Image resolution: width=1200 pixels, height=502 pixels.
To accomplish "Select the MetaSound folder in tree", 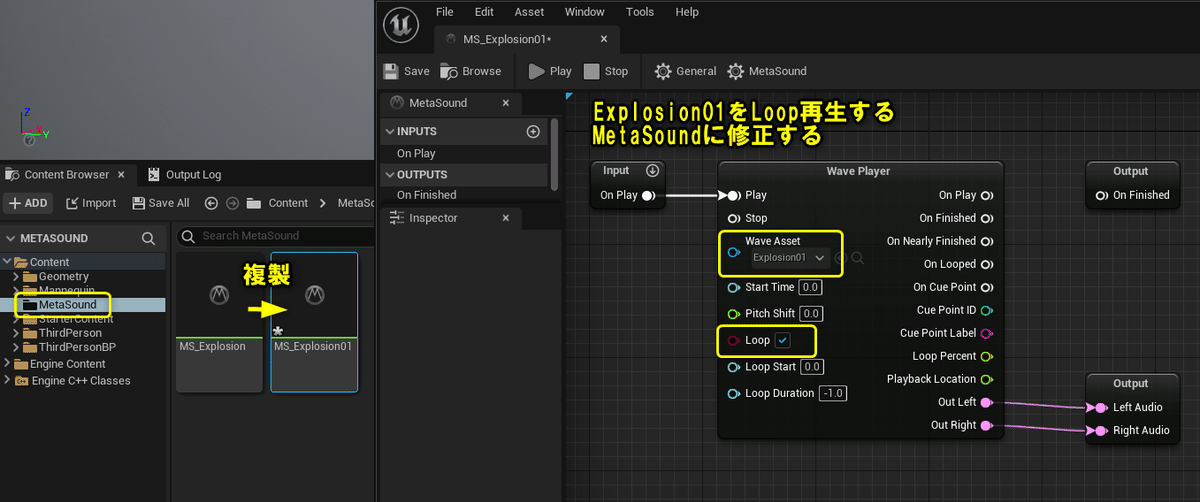I will 68,304.
